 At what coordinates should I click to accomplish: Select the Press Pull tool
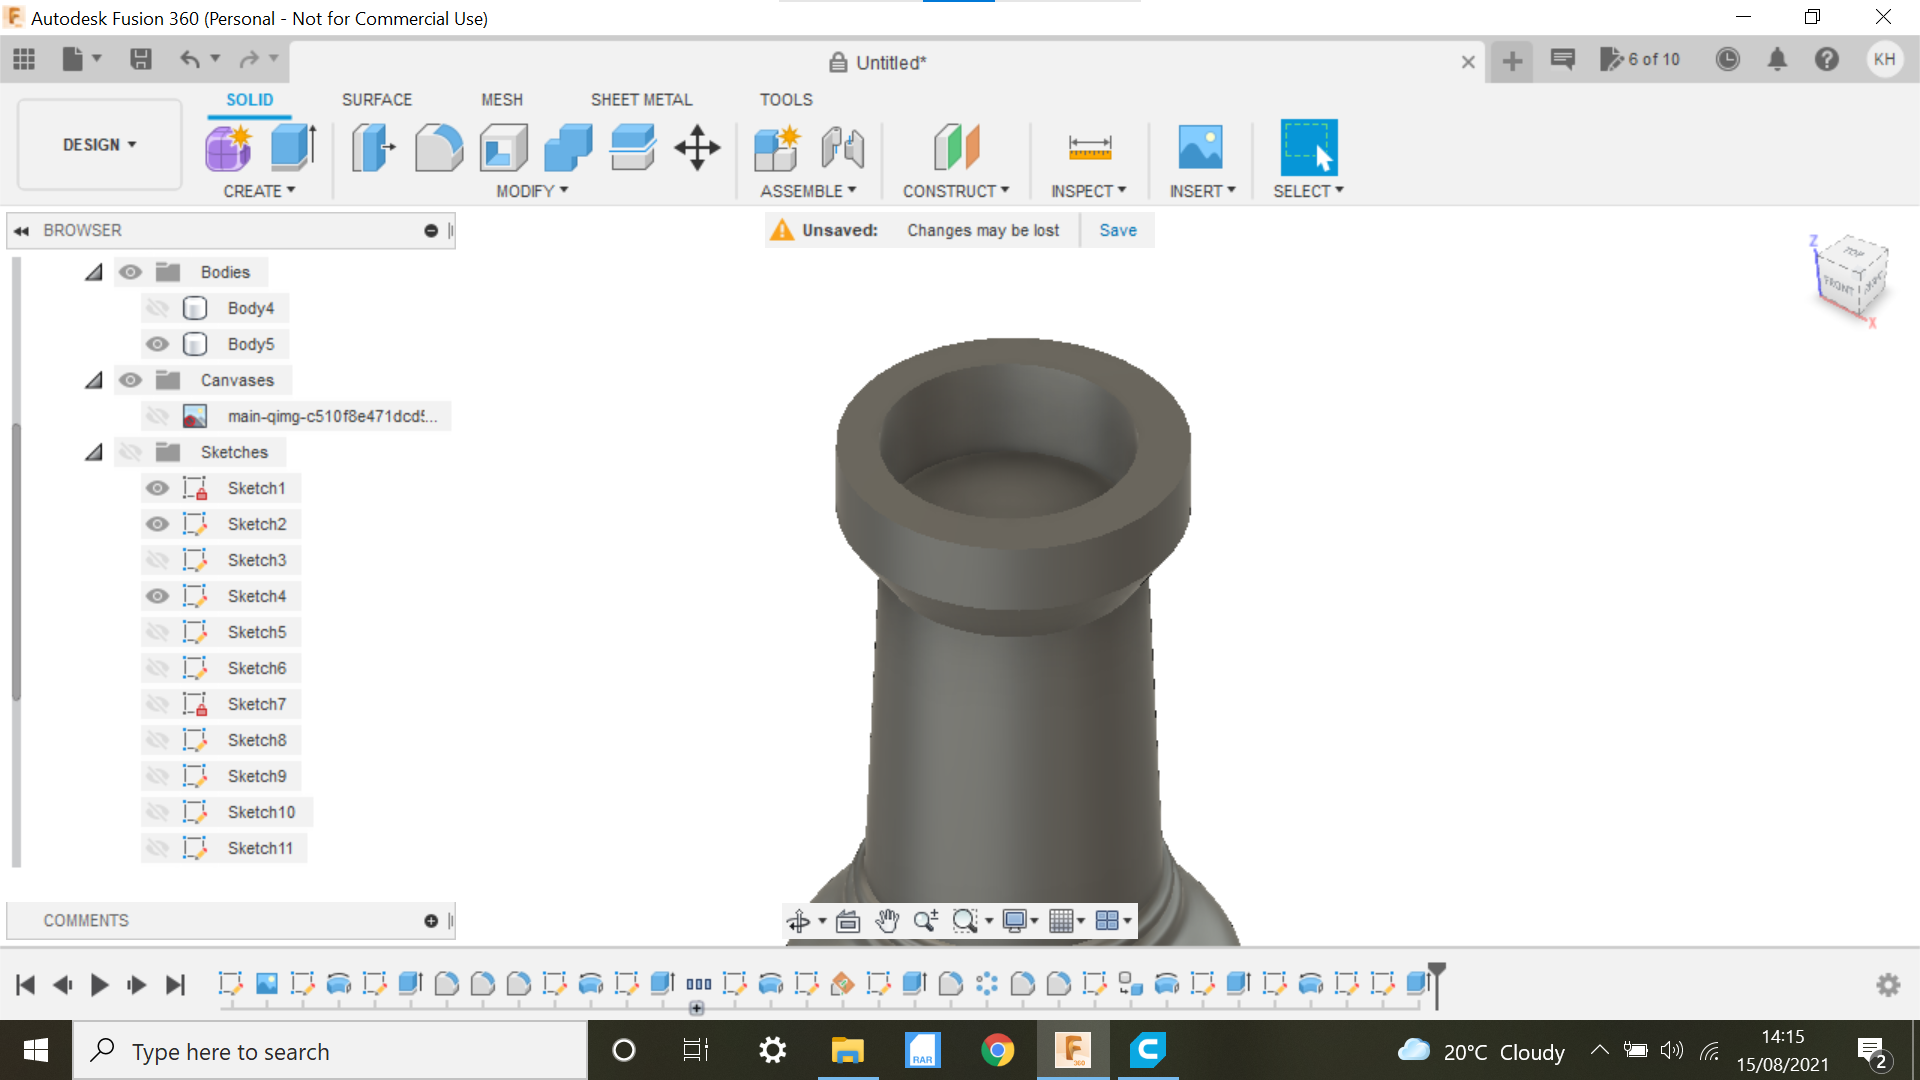point(374,148)
